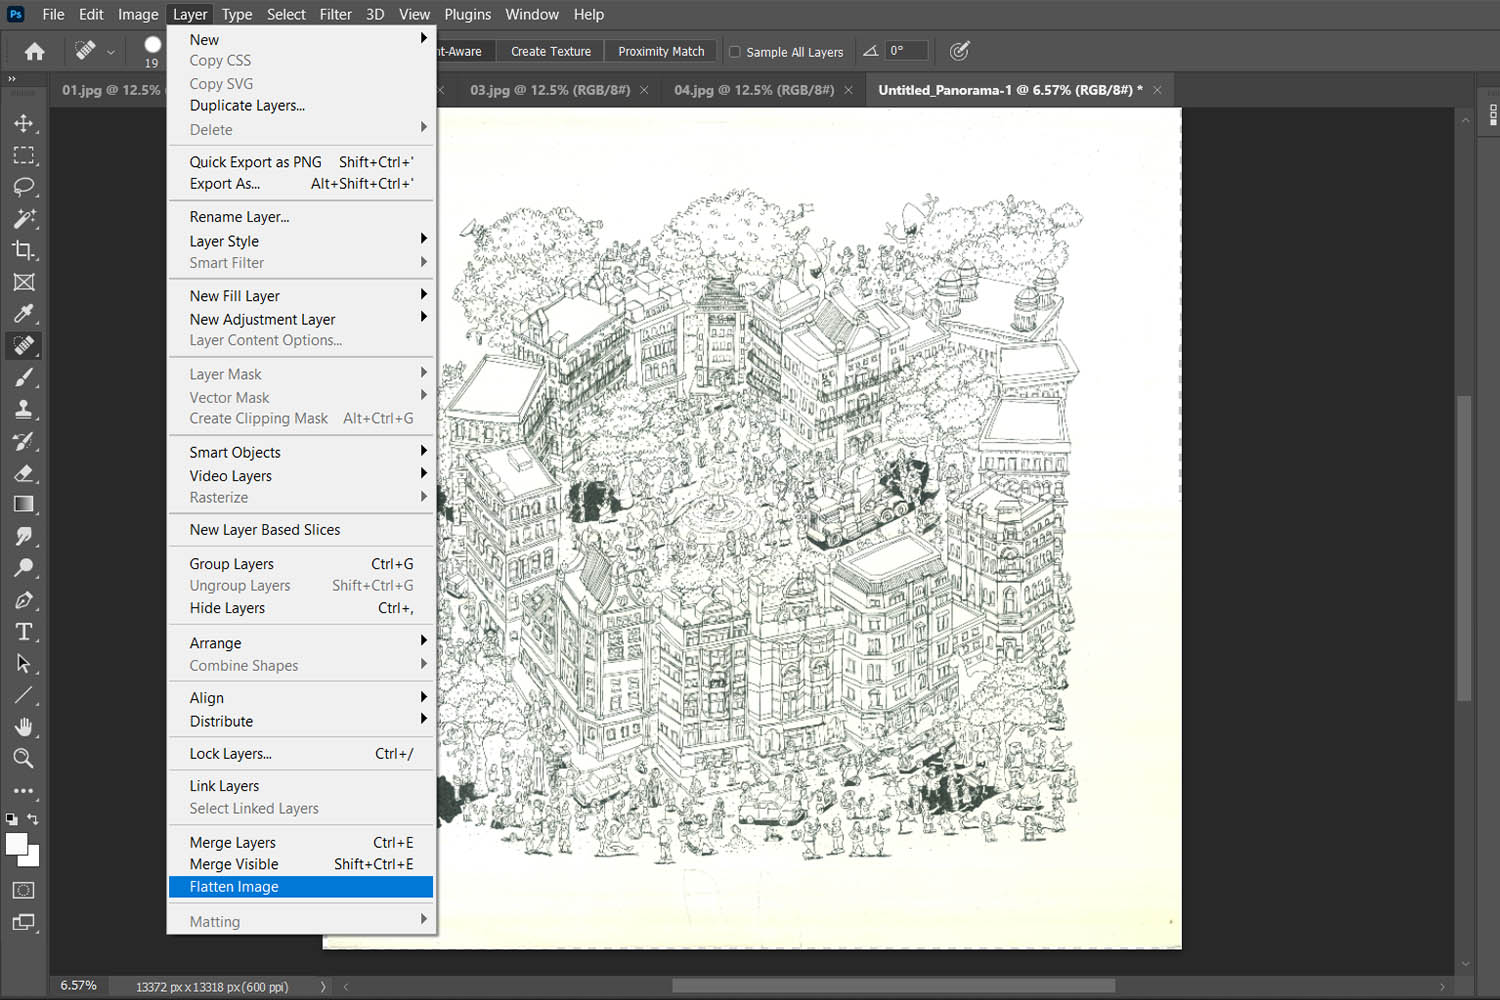
Task: Toggle Quick Mask mode
Action: [x=24, y=890]
